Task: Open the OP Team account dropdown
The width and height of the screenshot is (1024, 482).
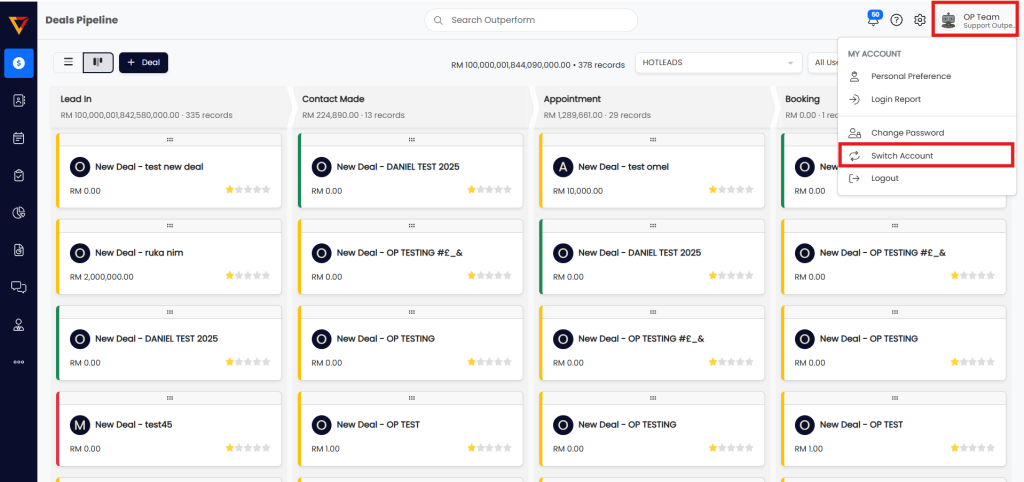Action: tap(975, 20)
